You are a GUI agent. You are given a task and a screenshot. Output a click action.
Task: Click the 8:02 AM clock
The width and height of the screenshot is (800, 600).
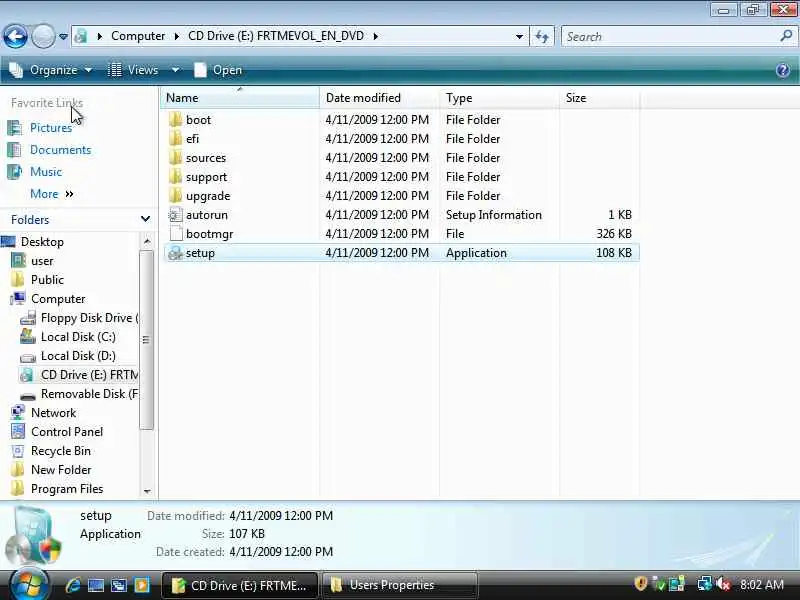tap(762, 585)
